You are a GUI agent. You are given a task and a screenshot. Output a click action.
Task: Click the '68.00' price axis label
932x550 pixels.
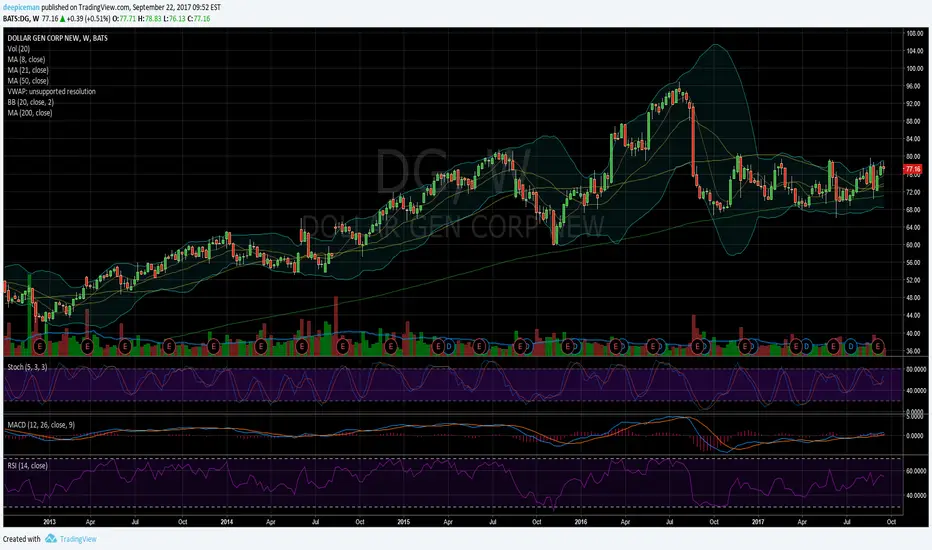click(914, 210)
